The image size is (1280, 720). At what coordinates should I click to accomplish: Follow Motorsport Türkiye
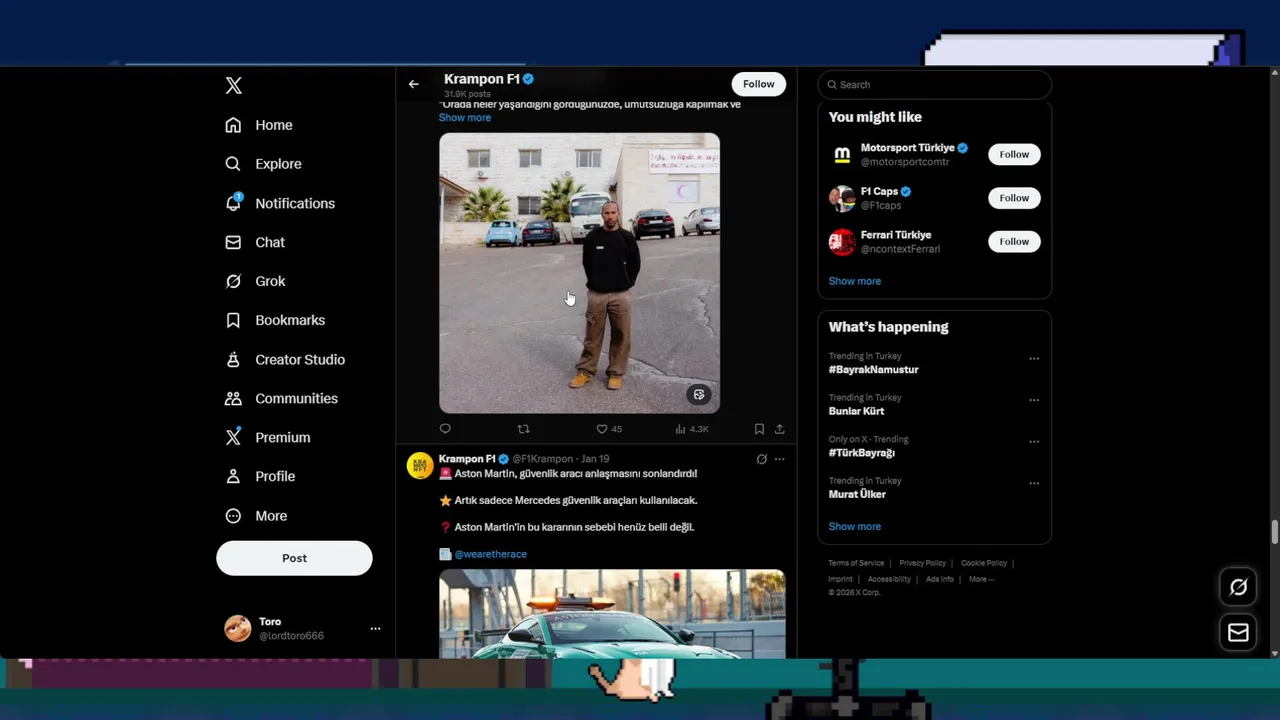(1014, 154)
